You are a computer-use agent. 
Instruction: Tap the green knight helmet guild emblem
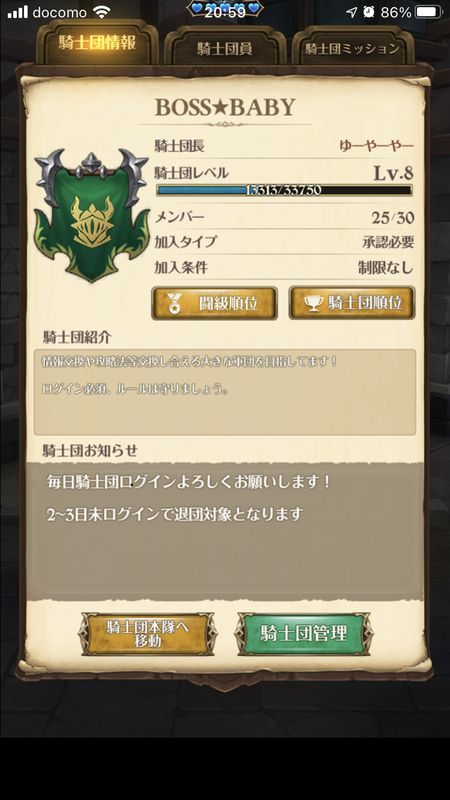tap(91, 215)
